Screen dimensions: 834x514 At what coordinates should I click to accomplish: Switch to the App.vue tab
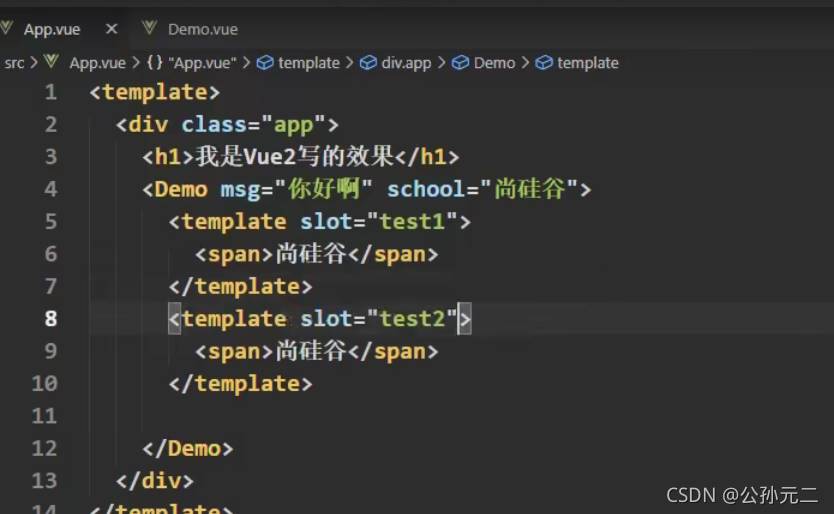(52, 29)
